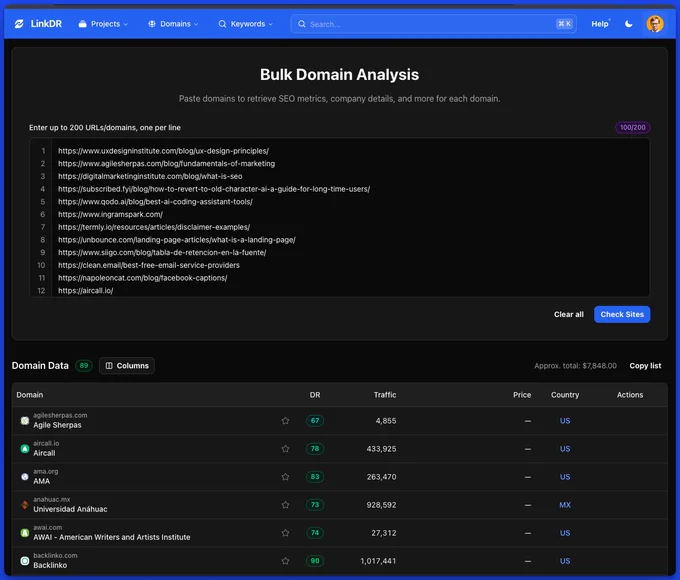Image resolution: width=680 pixels, height=580 pixels.
Task: Sort table by Traffic column header
Action: point(385,395)
